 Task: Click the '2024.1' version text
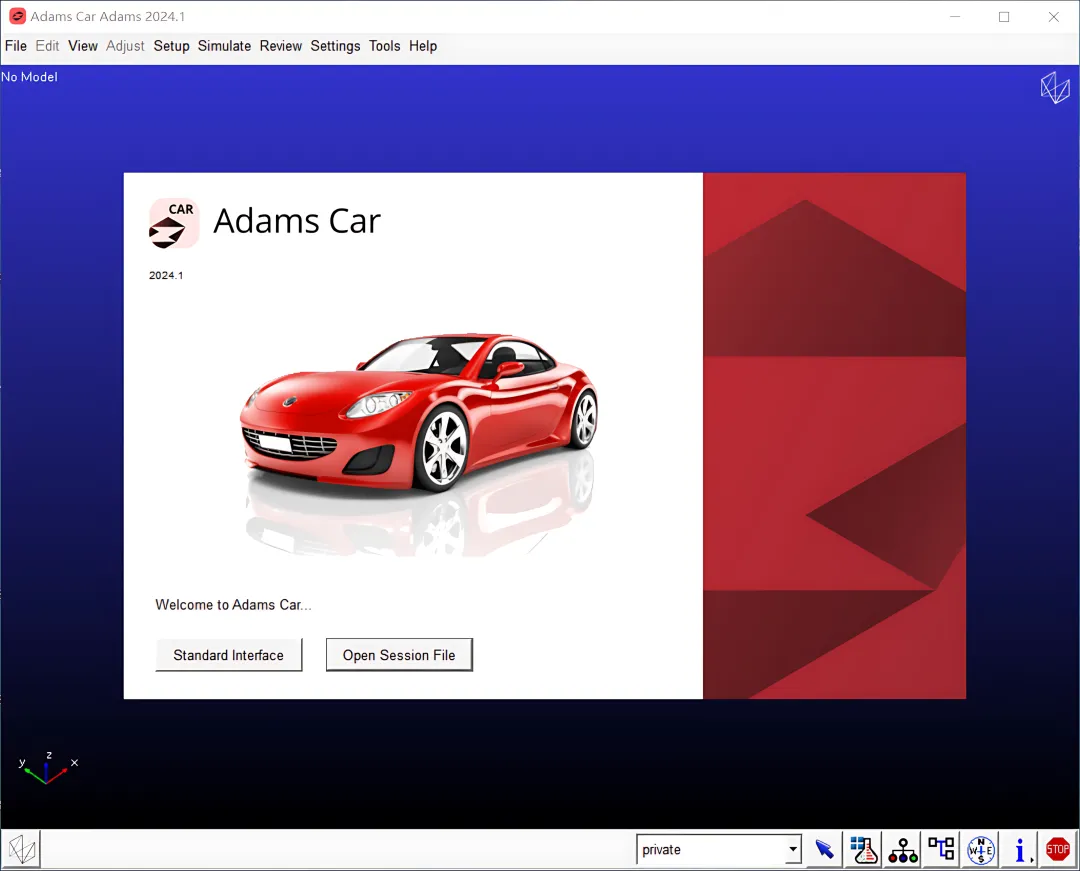166,275
